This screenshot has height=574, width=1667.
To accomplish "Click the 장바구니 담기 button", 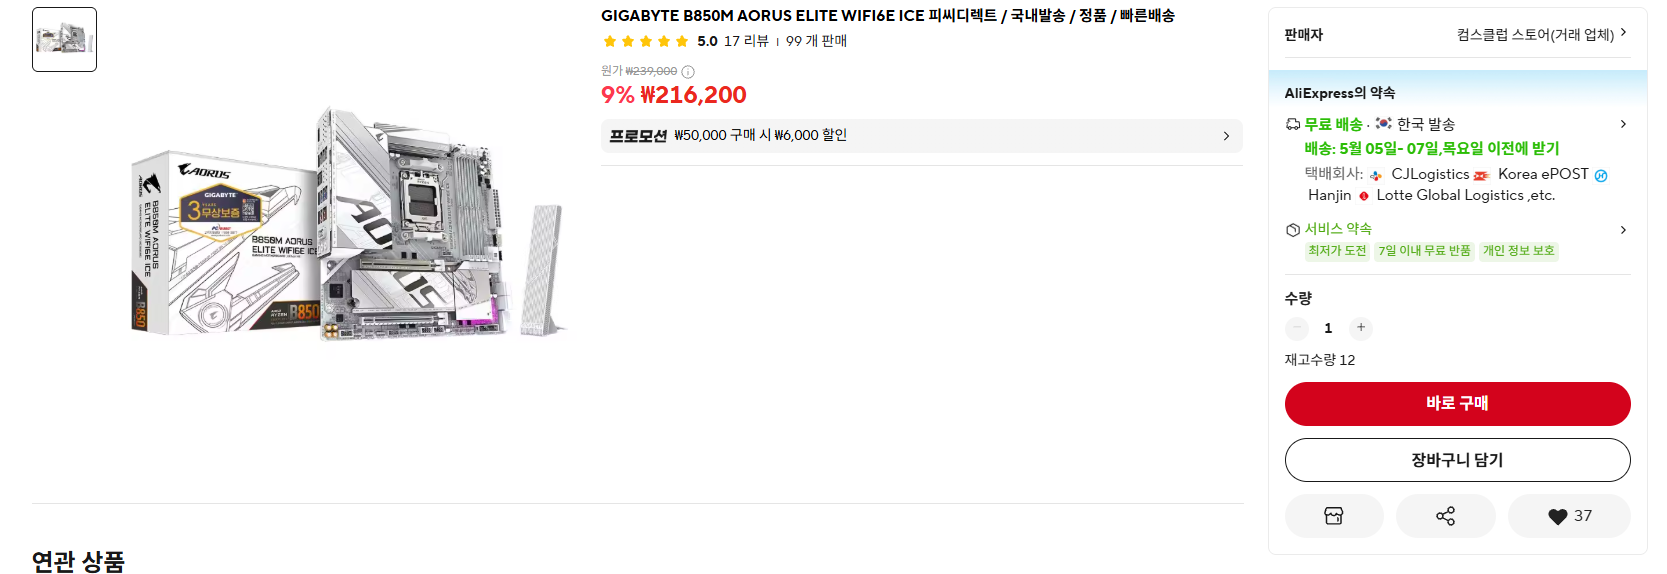I will [x=1457, y=460].
